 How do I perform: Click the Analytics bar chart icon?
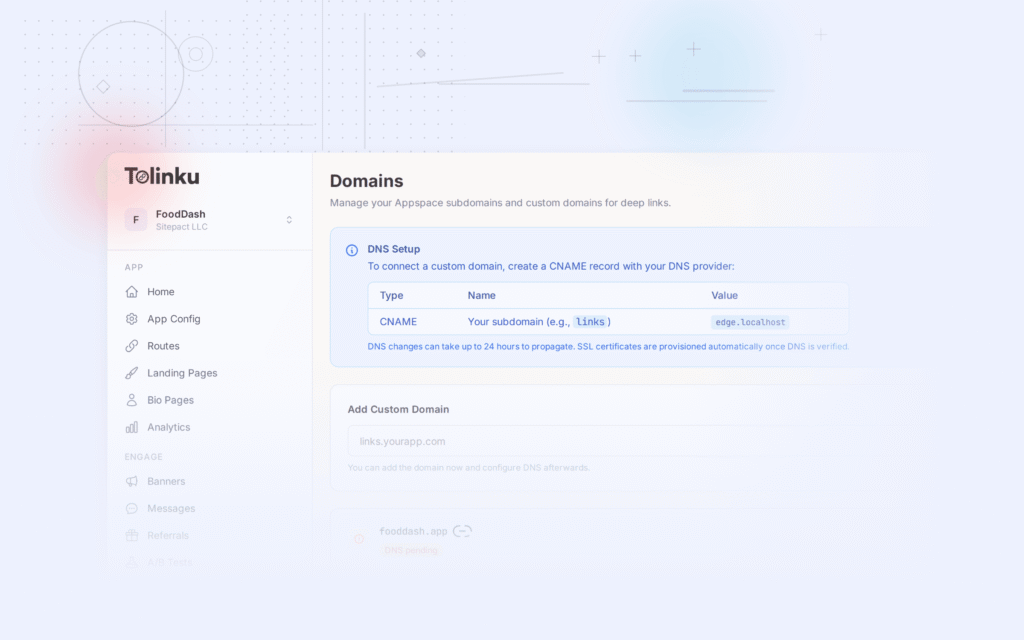(x=134, y=426)
